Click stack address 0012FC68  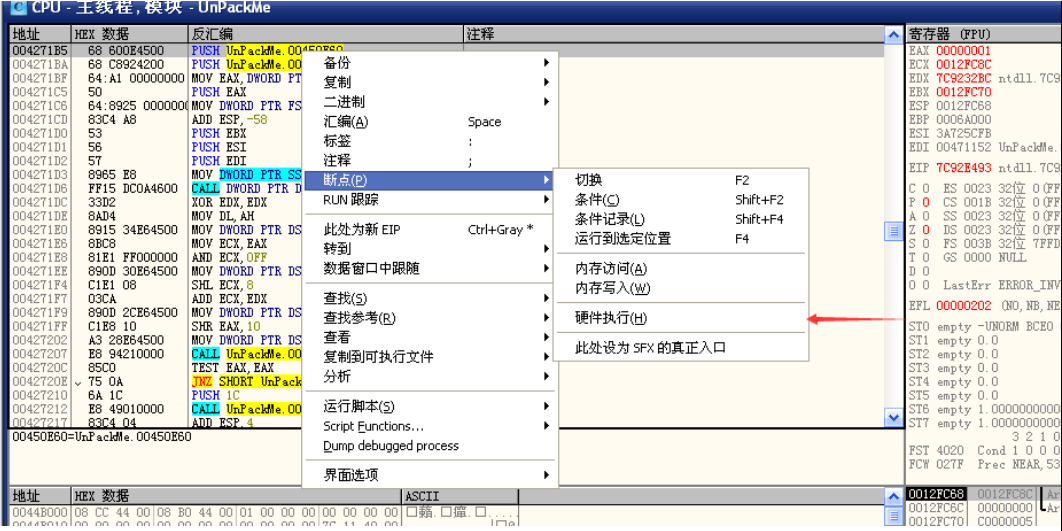tap(935, 494)
